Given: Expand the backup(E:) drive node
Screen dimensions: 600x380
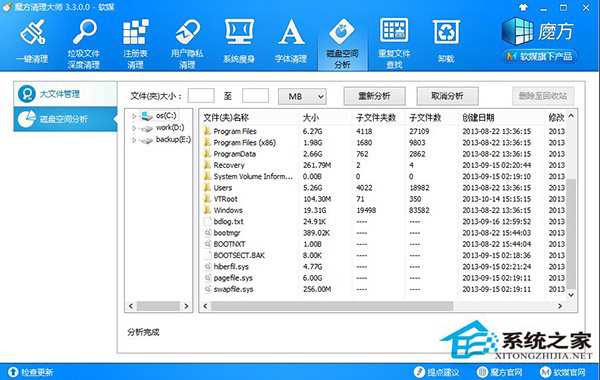Looking at the screenshot, I should [134, 140].
